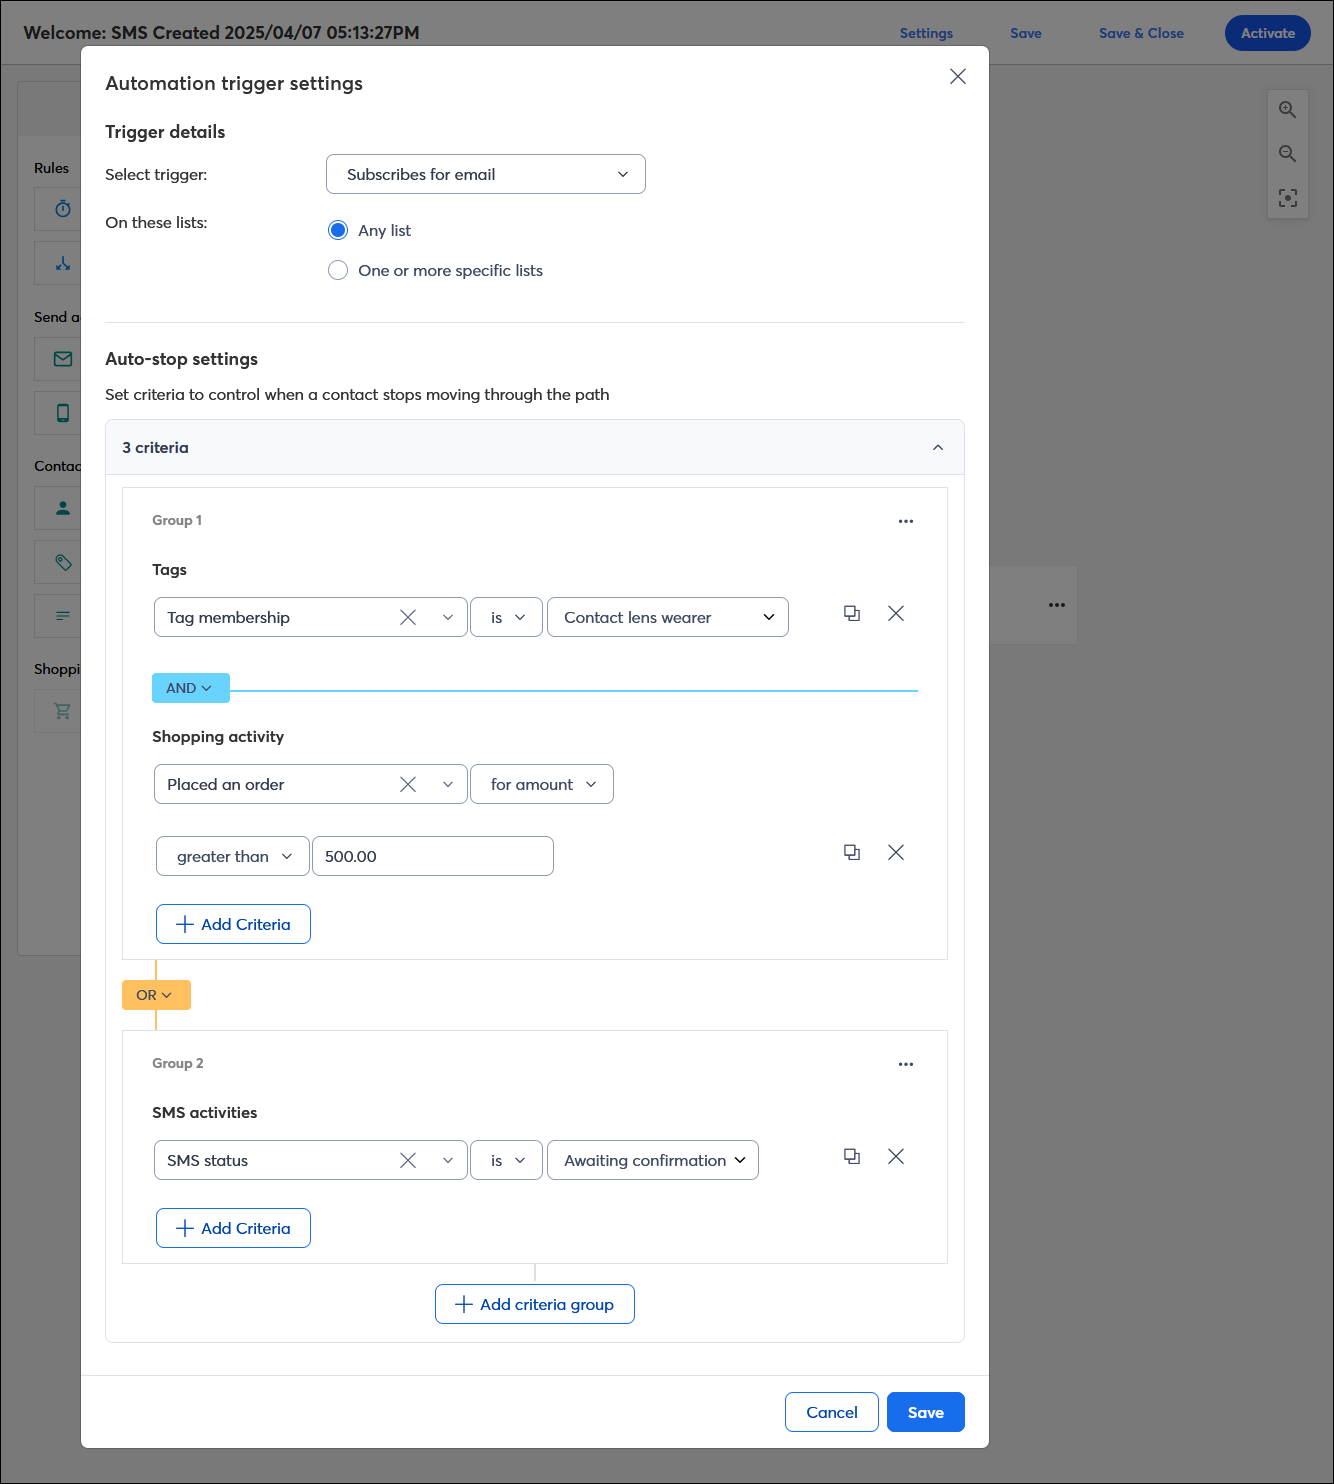
Task: Click the zoom in magnifier icon
Action: pyautogui.click(x=1288, y=110)
